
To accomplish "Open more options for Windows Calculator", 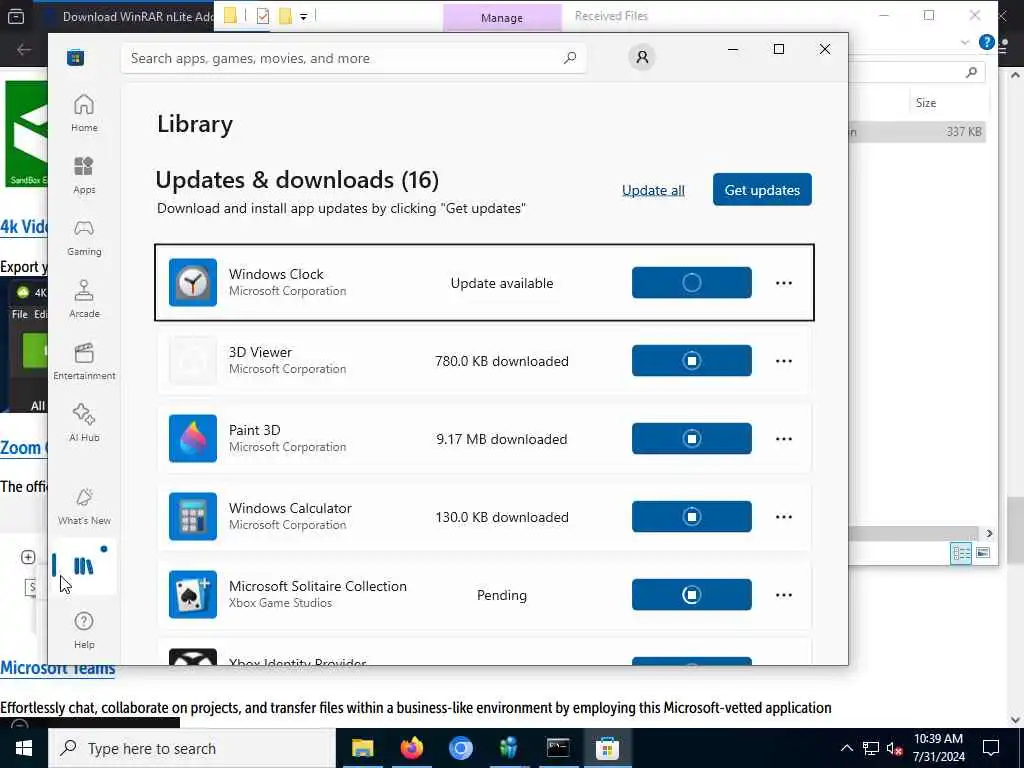I will [784, 517].
